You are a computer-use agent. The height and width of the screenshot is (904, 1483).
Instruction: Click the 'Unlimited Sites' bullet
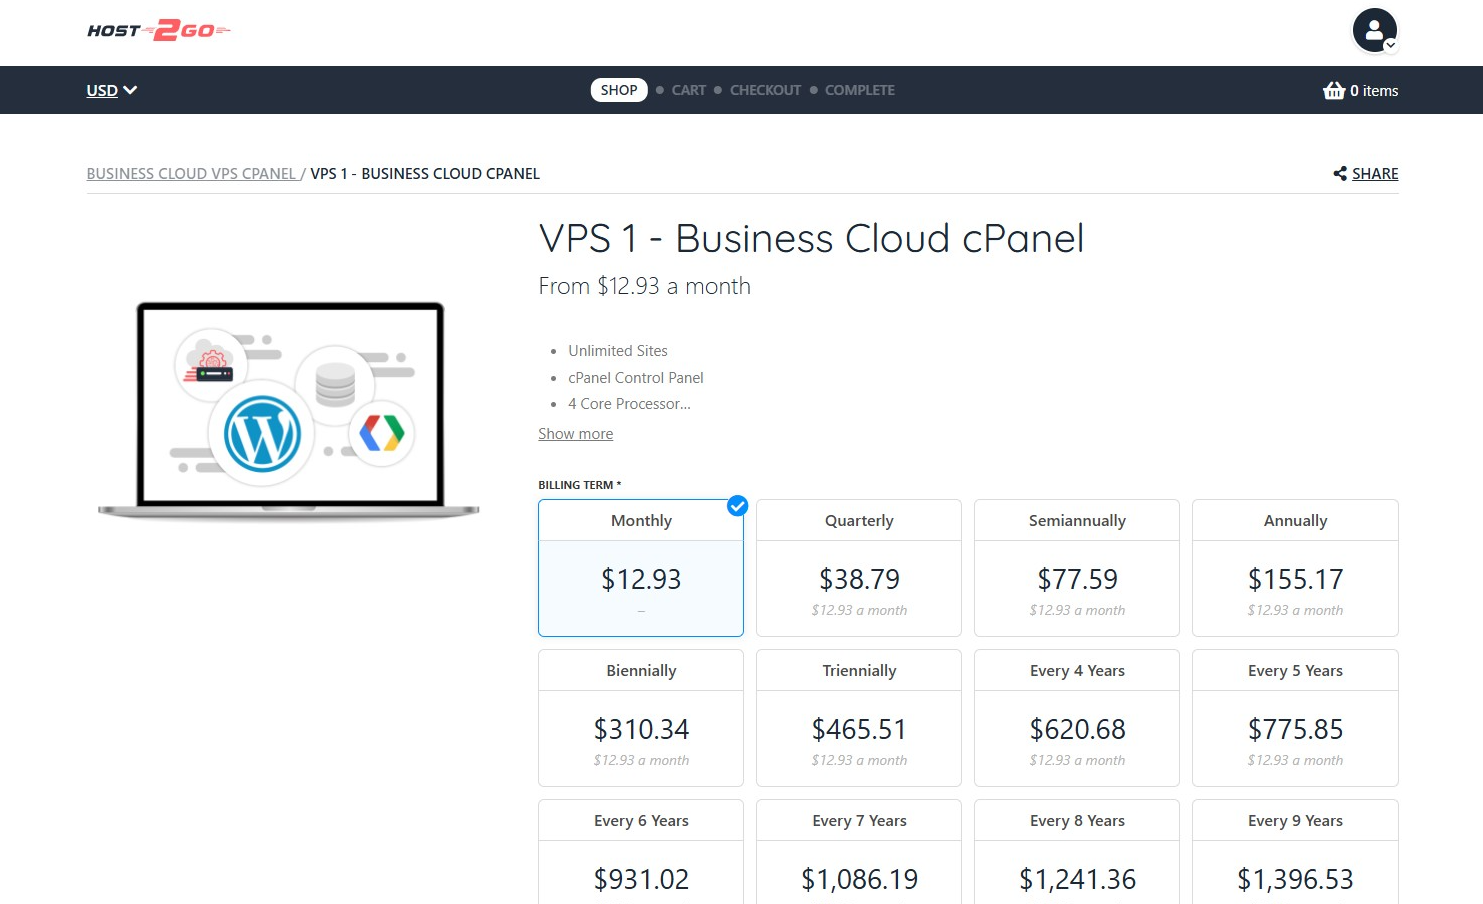pos(618,351)
